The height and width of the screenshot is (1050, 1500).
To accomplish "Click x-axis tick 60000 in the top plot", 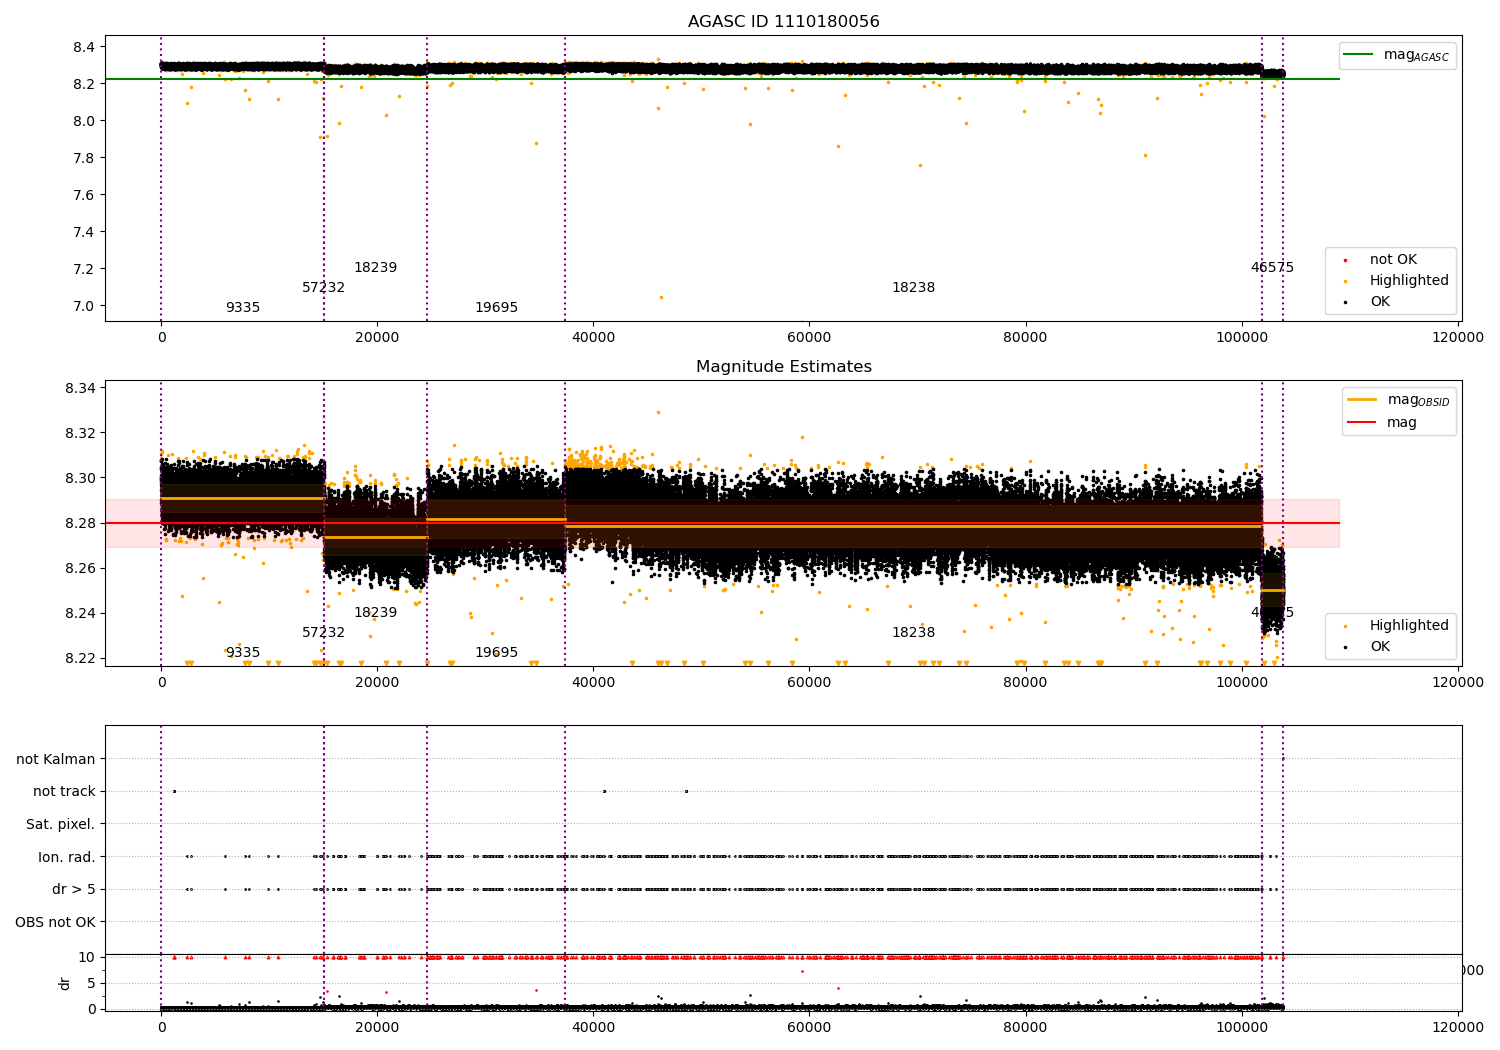I will (809, 338).
